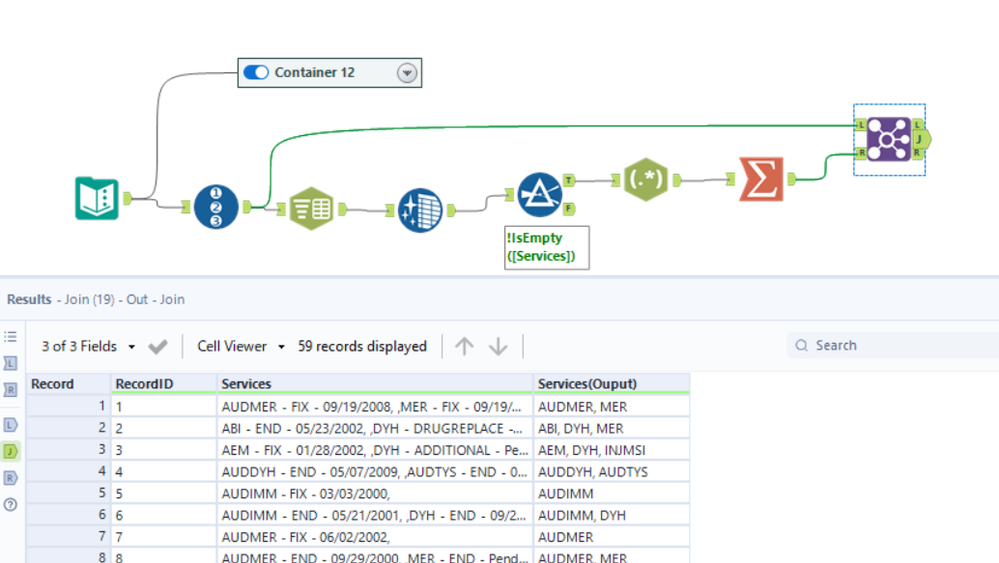Select Services cell starting 'AUDDYH - END - 05/07/2009'
This screenshot has width=999, height=563.
tap(375, 471)
